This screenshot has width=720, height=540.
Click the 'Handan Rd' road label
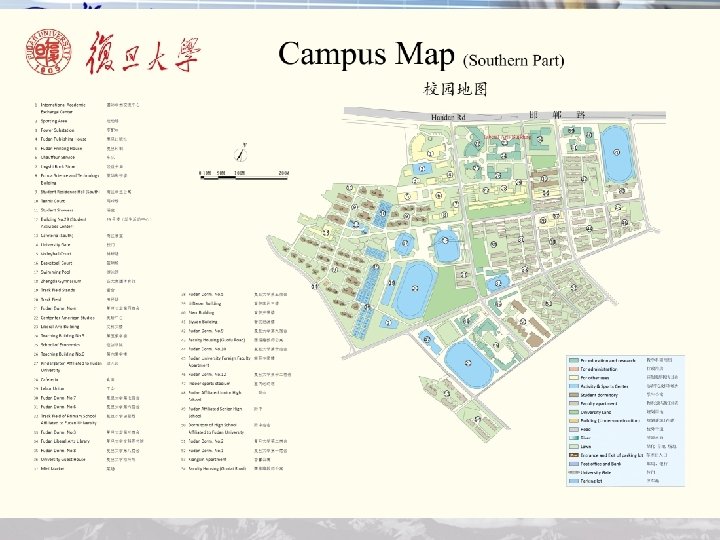pos(448,118)
